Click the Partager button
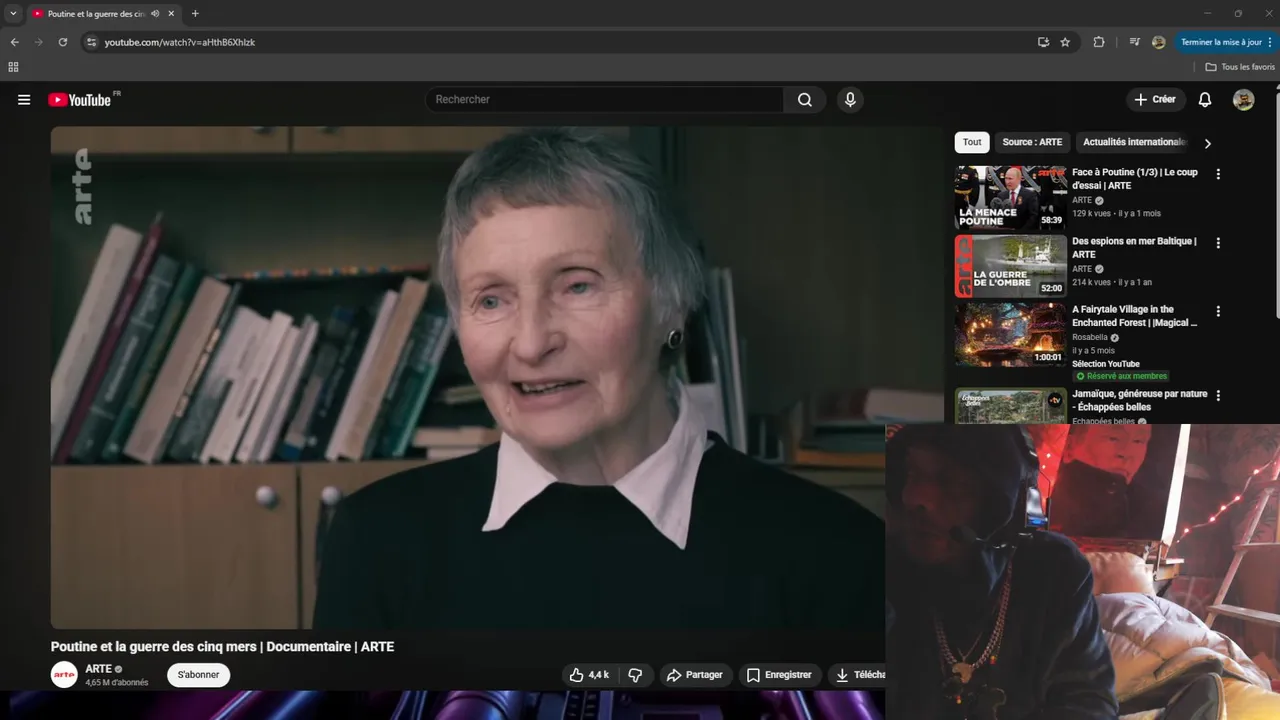This screenshot has height=720, width=1280. (x=695, y=675)
